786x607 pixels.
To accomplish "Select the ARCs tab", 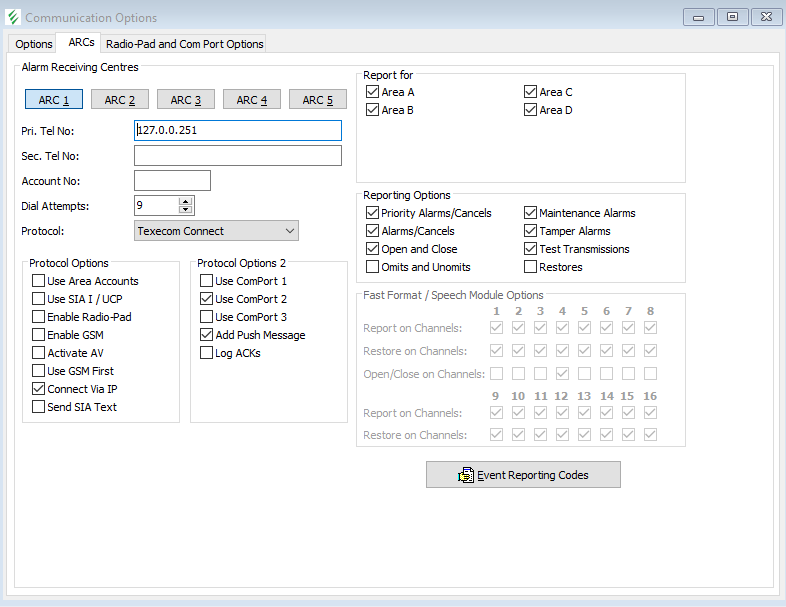I will pos(81,43).
